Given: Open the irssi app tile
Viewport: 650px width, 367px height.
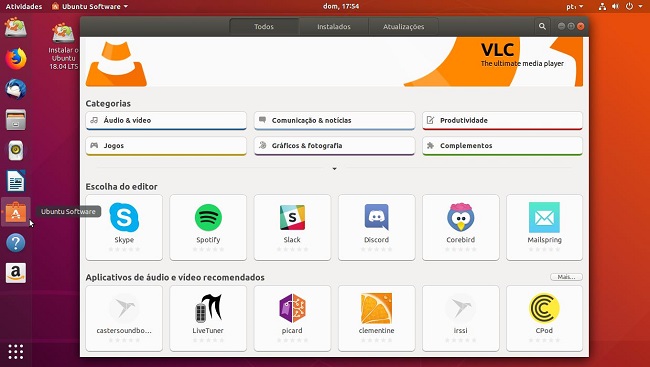Looking at the screenshot, I should (x=461, y=318).
